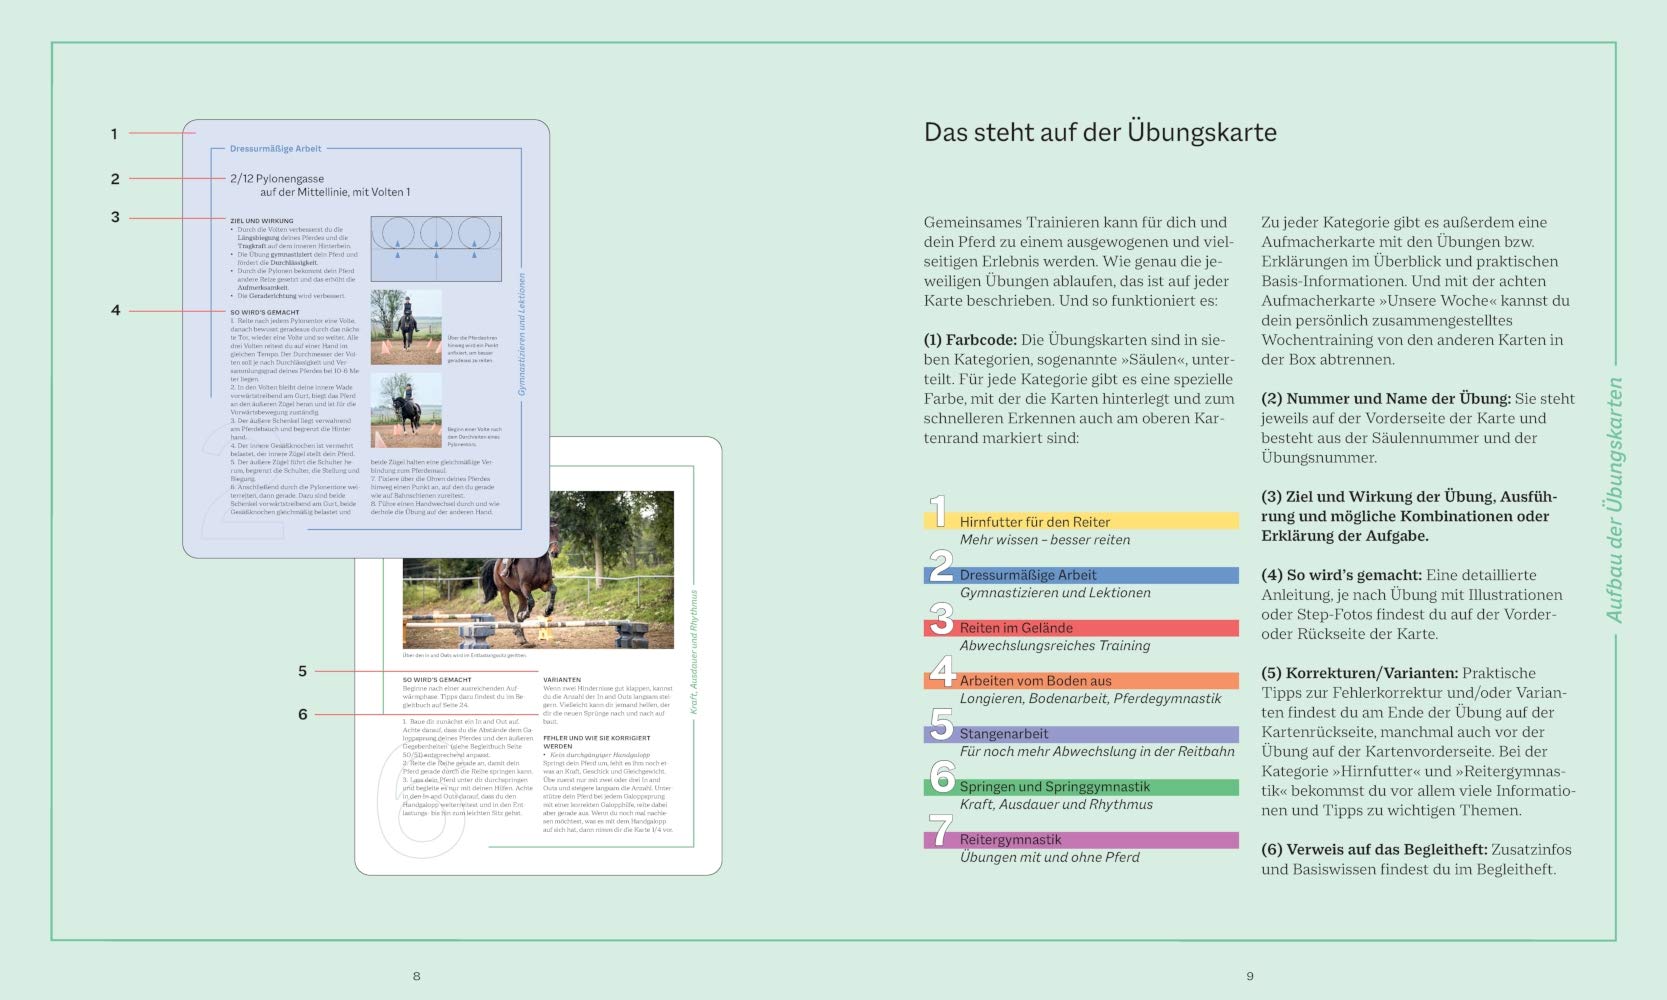
Task: Select the purple "Stangenarbeit" bar
Action: click(x=1081, y=734)
